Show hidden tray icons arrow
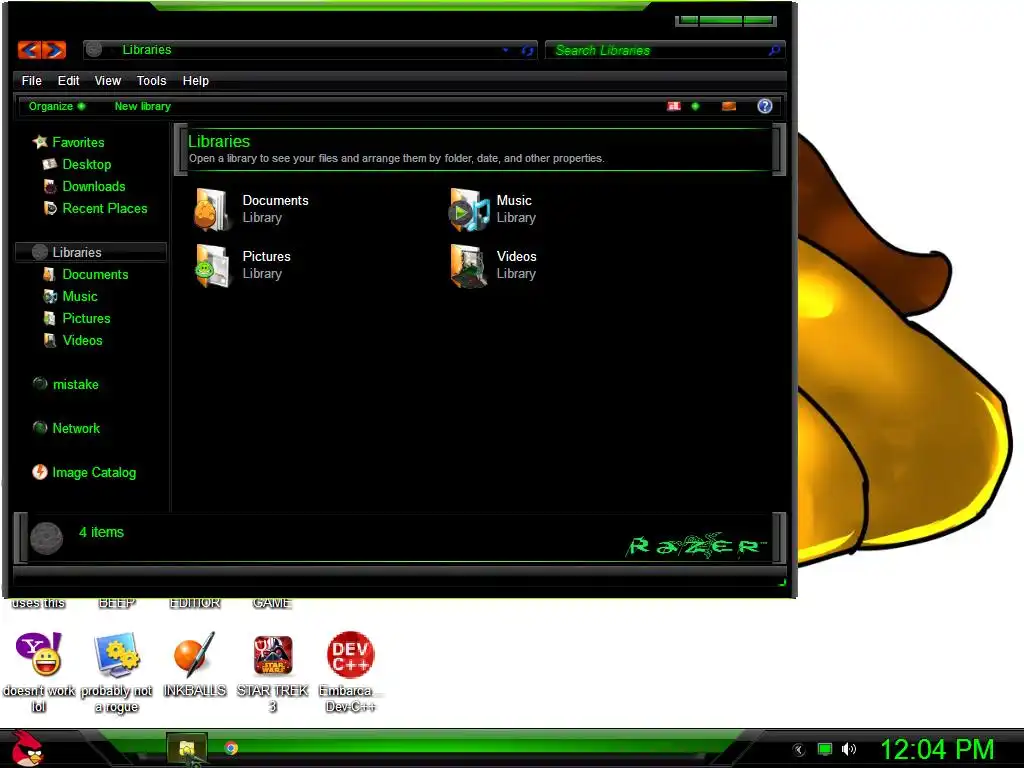 pos(799,749)
